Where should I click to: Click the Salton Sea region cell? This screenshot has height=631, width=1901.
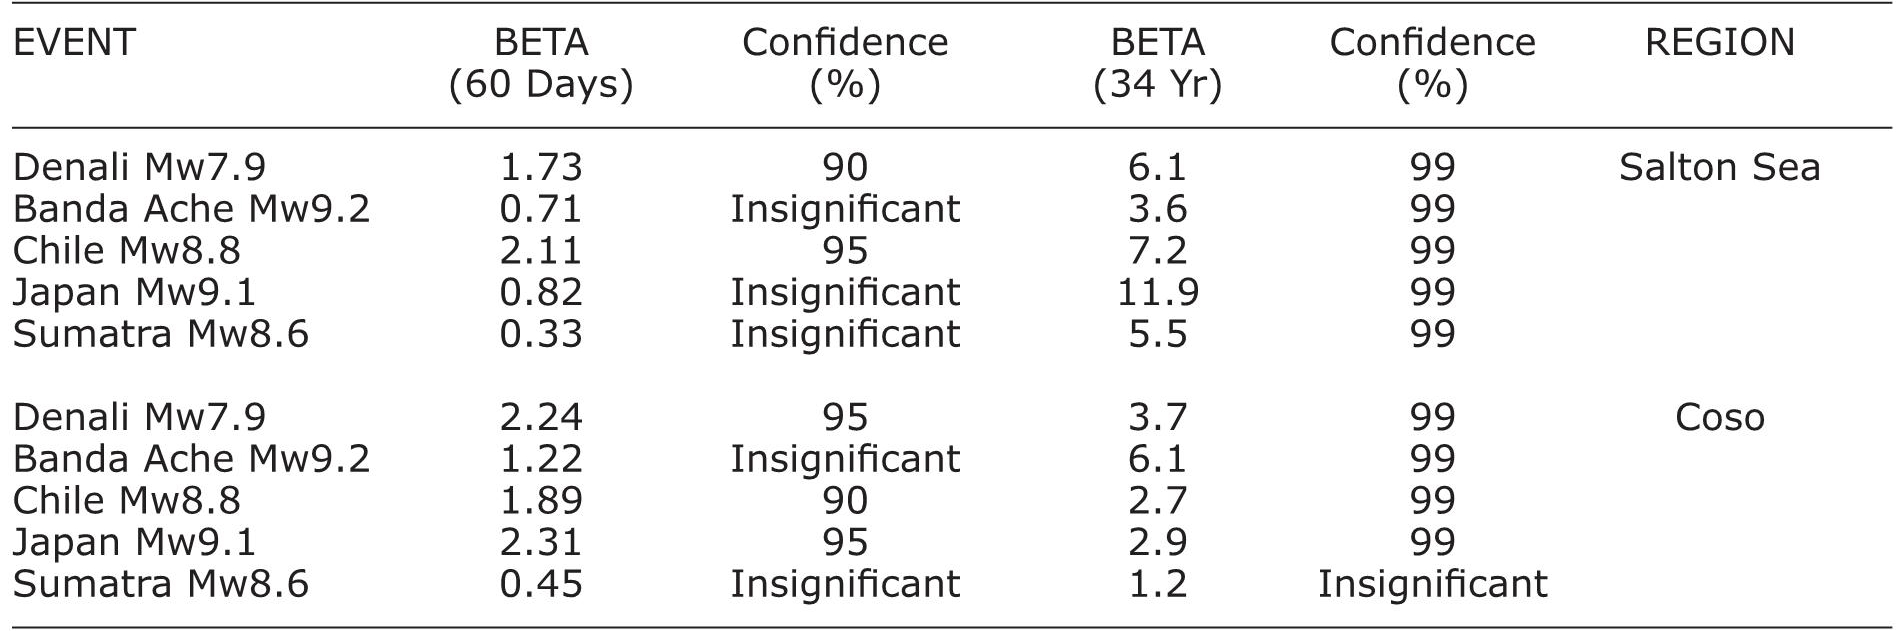1719,167
